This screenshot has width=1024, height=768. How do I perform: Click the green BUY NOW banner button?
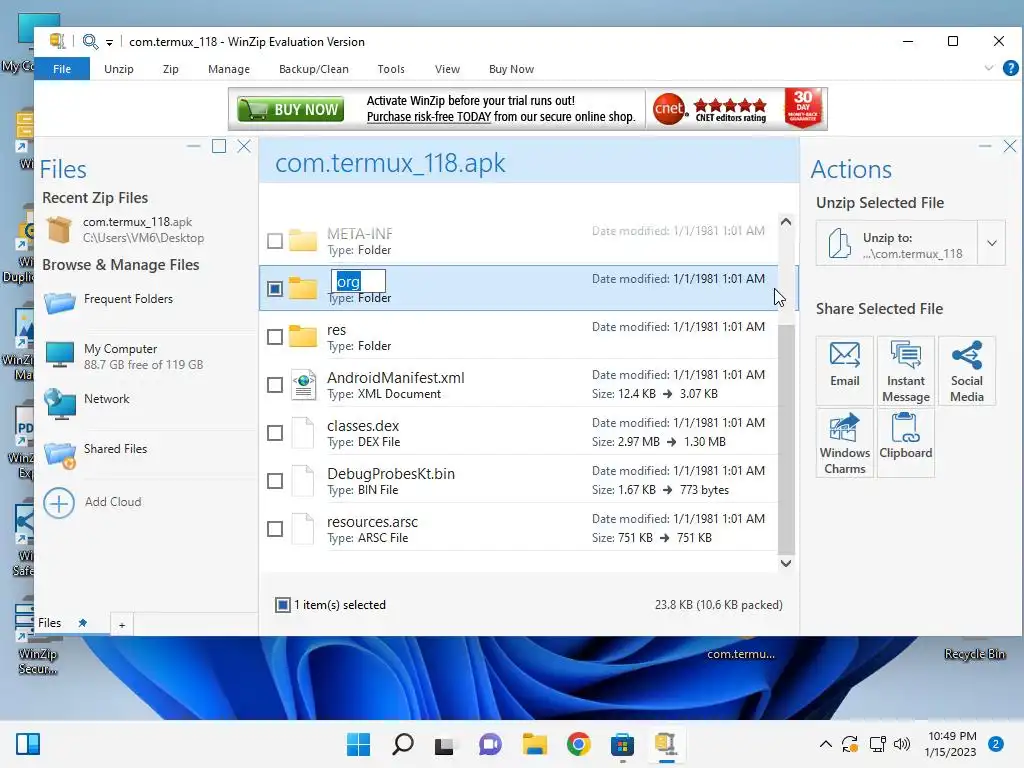[x=291, y=109]
